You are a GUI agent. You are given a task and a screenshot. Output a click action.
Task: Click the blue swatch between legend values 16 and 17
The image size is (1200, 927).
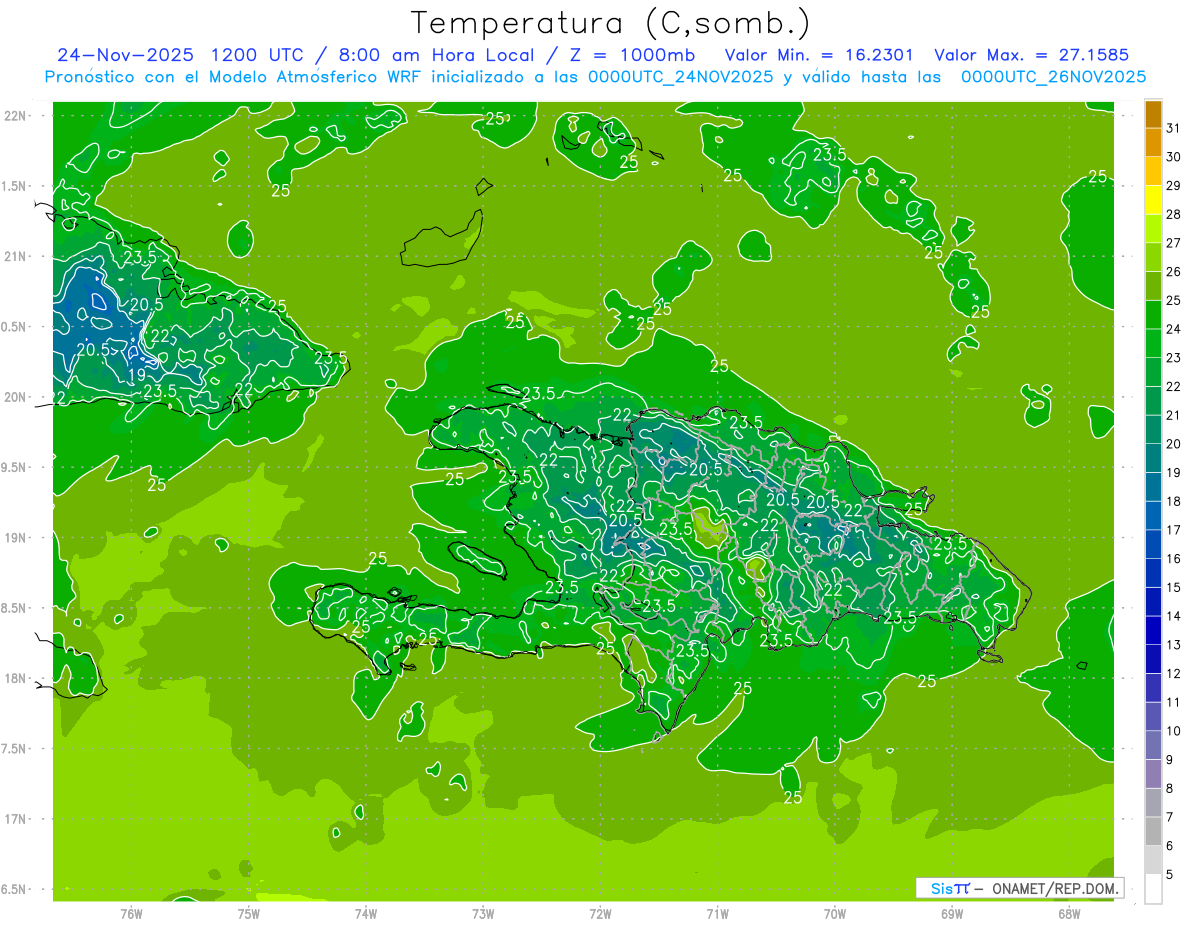click(1153, 545)
